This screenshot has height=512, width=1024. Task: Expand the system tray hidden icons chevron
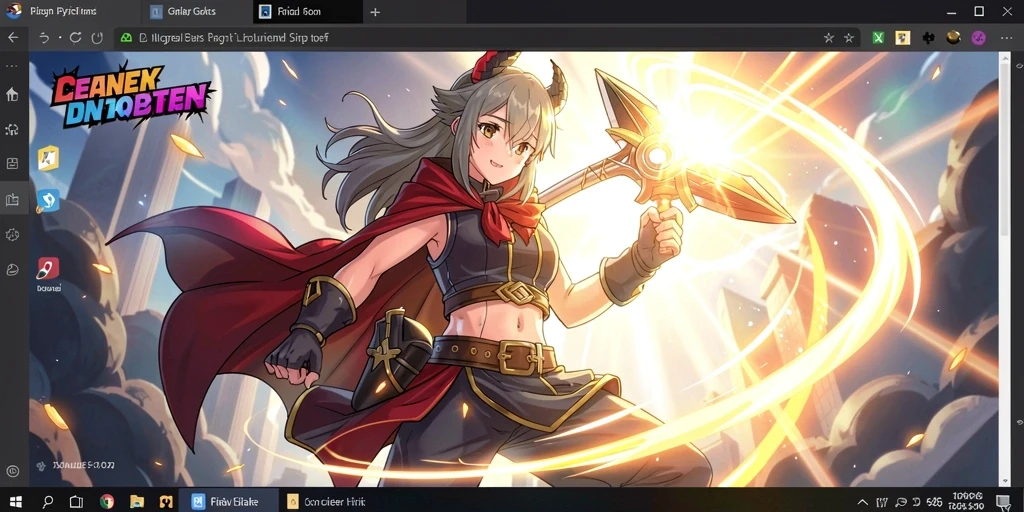(x=863, y=502)
